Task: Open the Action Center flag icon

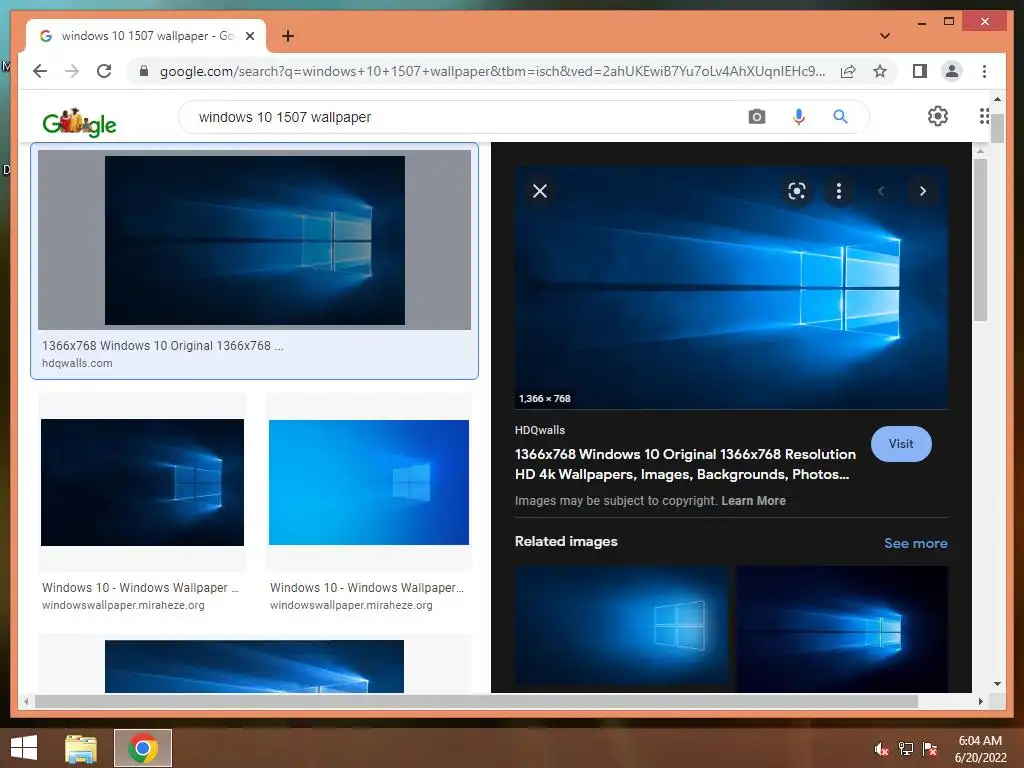Action: [929, 749]
